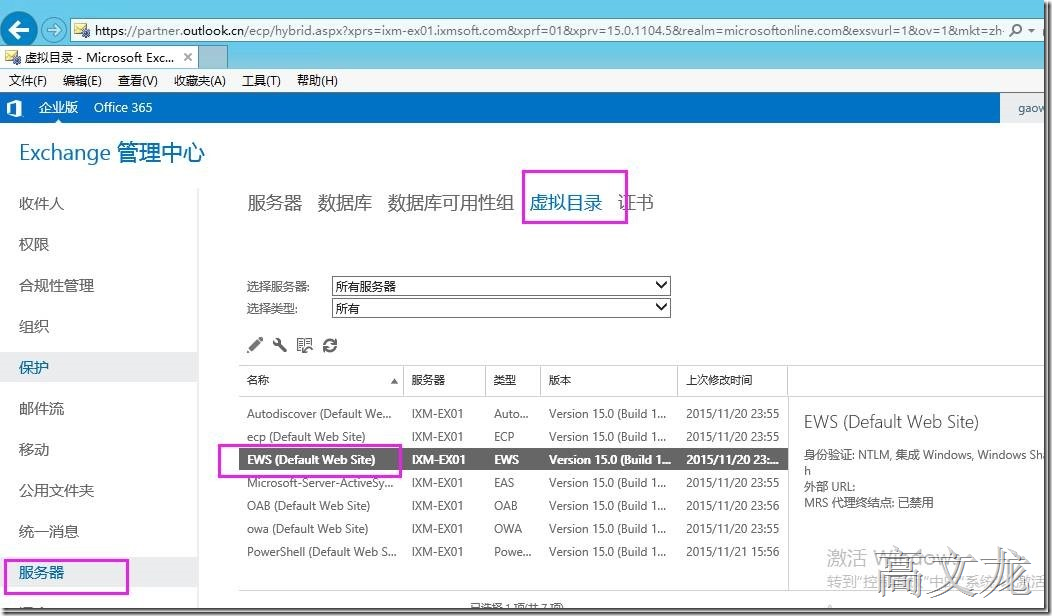Click the browser address bar URL
Viewport: 1052px width, 616px height.
coord(549,30)
